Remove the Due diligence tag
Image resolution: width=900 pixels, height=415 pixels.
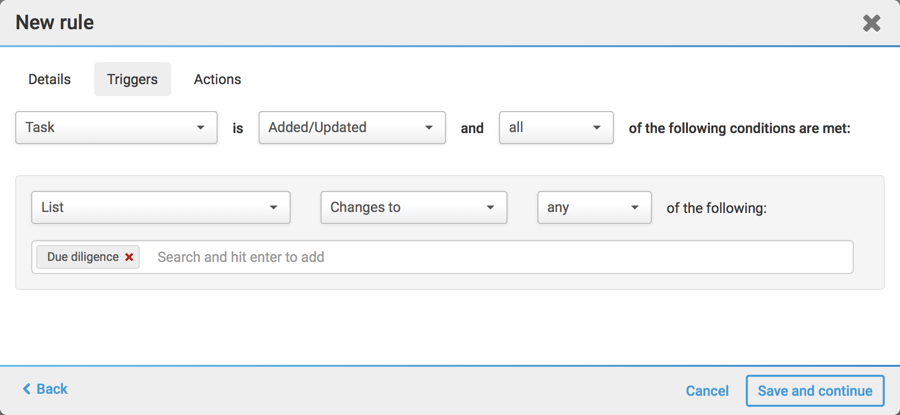[x=129, y=258]
